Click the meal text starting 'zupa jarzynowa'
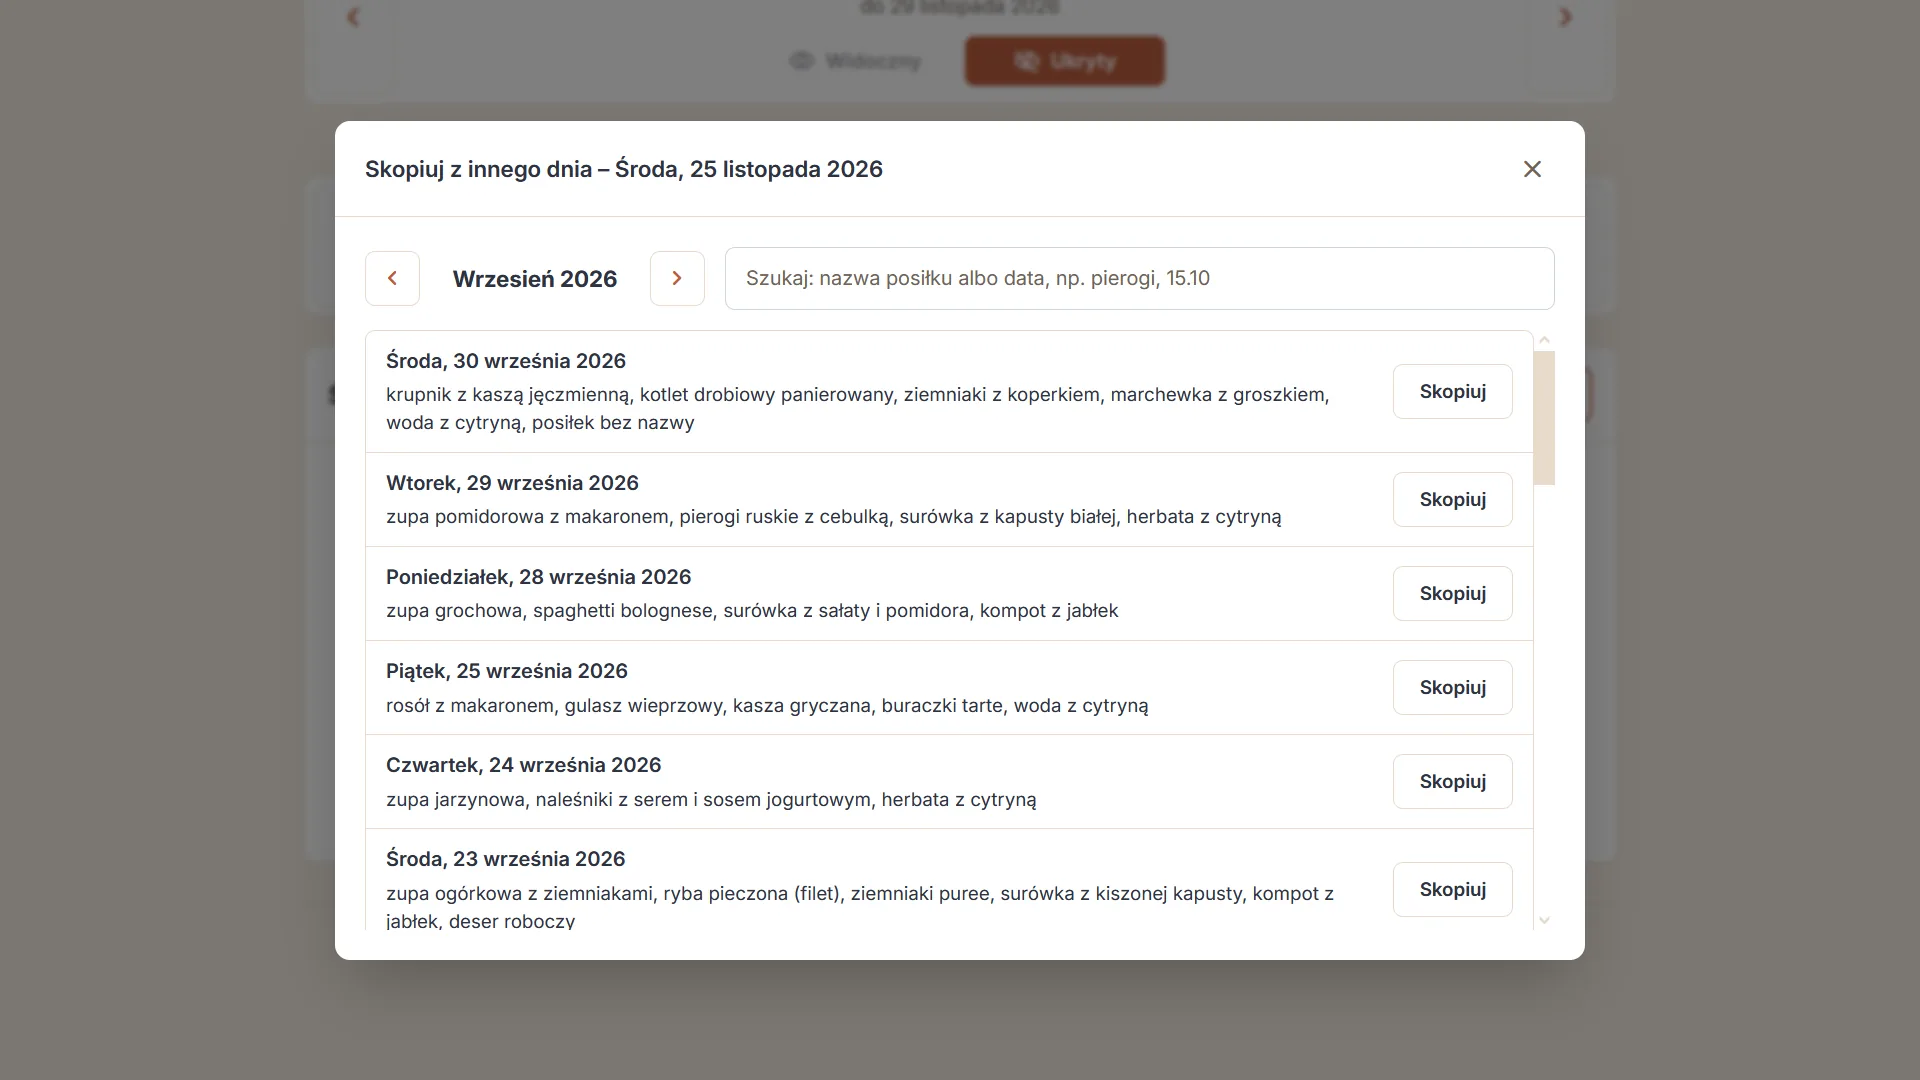The image size is (1920, 1080). click(711, 800)
